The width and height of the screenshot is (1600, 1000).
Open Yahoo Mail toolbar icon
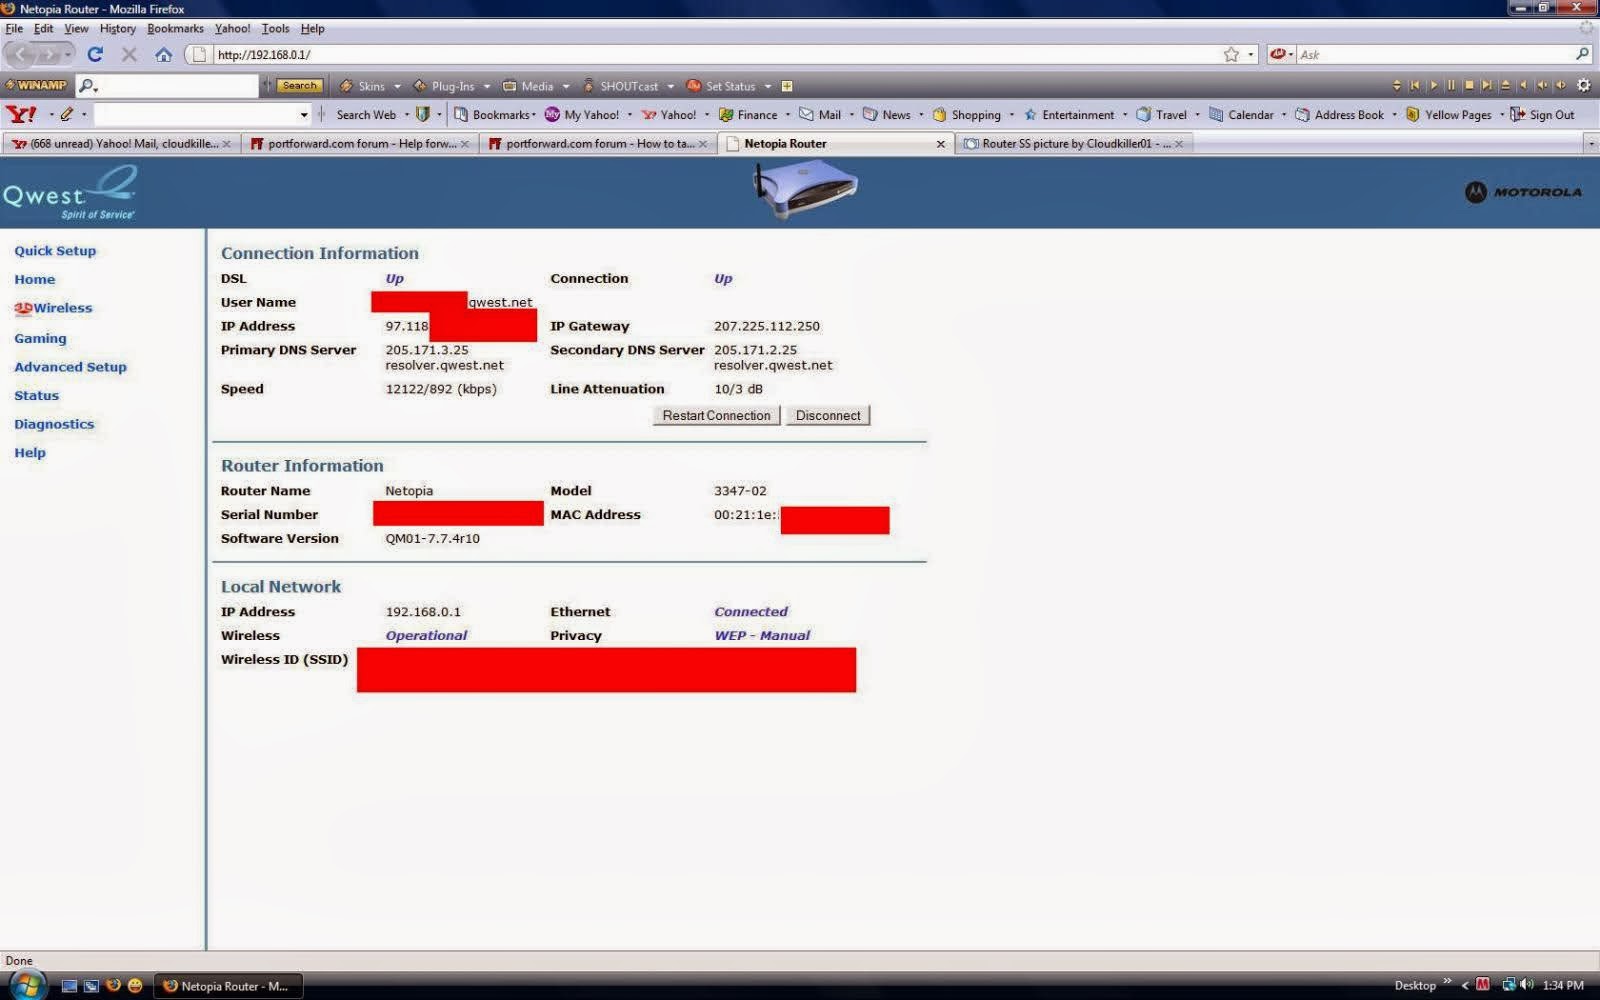click(x=820, y=115)
